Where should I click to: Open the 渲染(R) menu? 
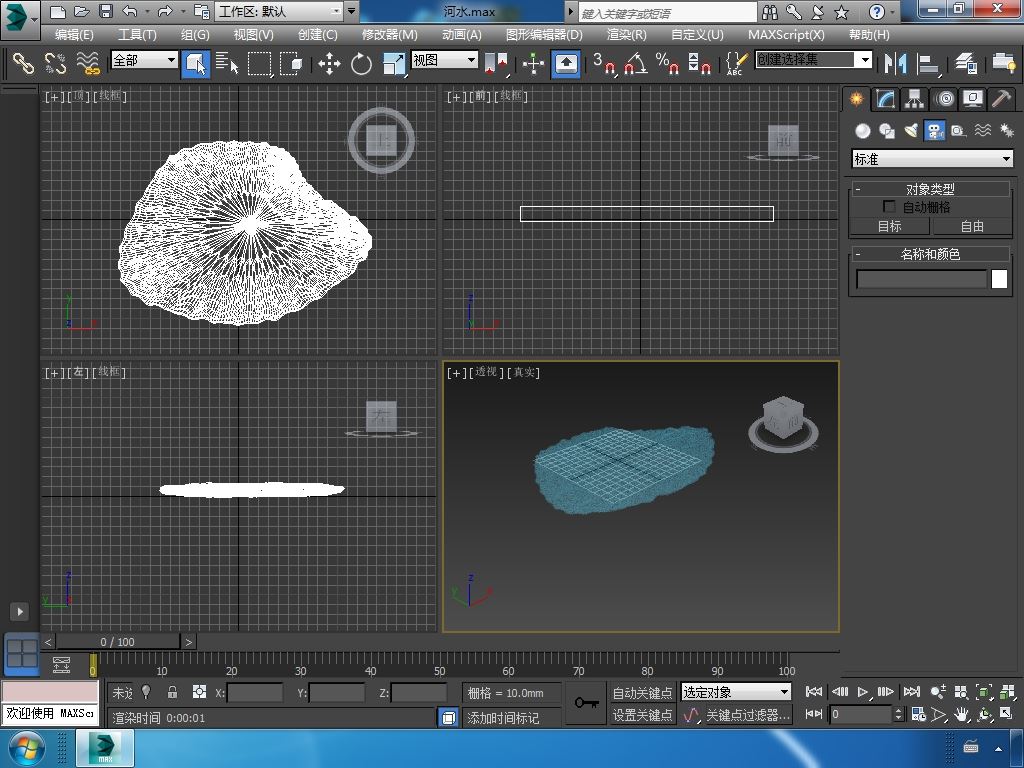626,34
